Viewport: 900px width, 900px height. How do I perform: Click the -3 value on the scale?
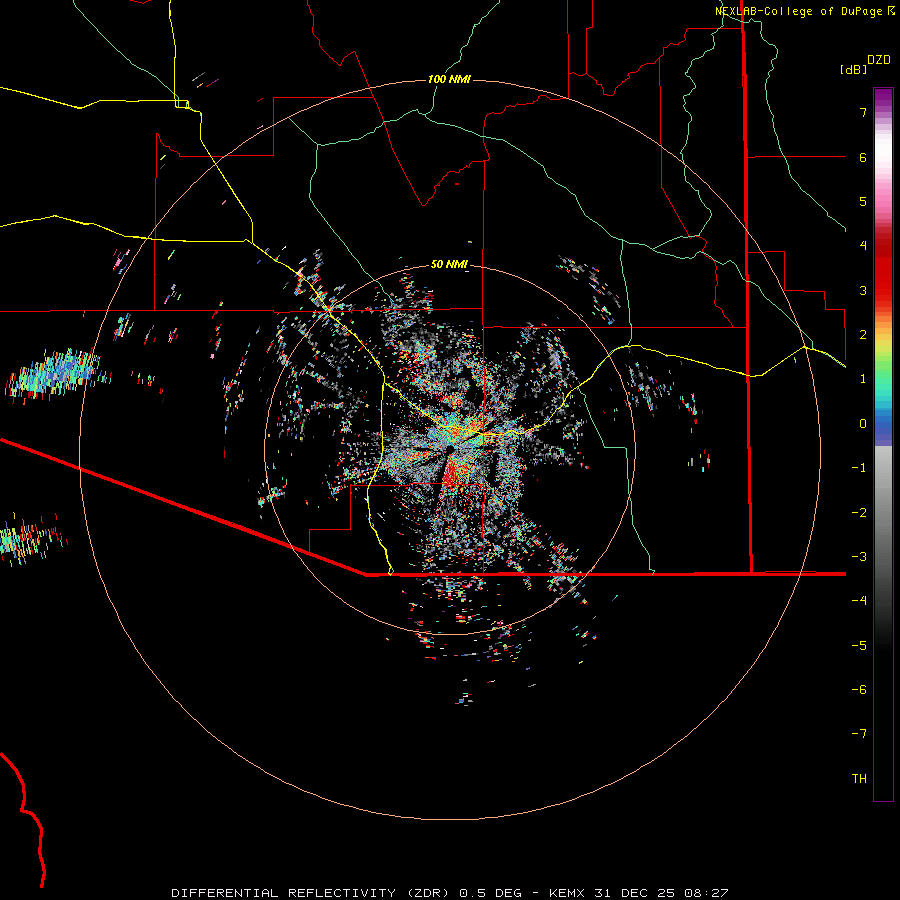pyautogui.click(x=859, y=557)
